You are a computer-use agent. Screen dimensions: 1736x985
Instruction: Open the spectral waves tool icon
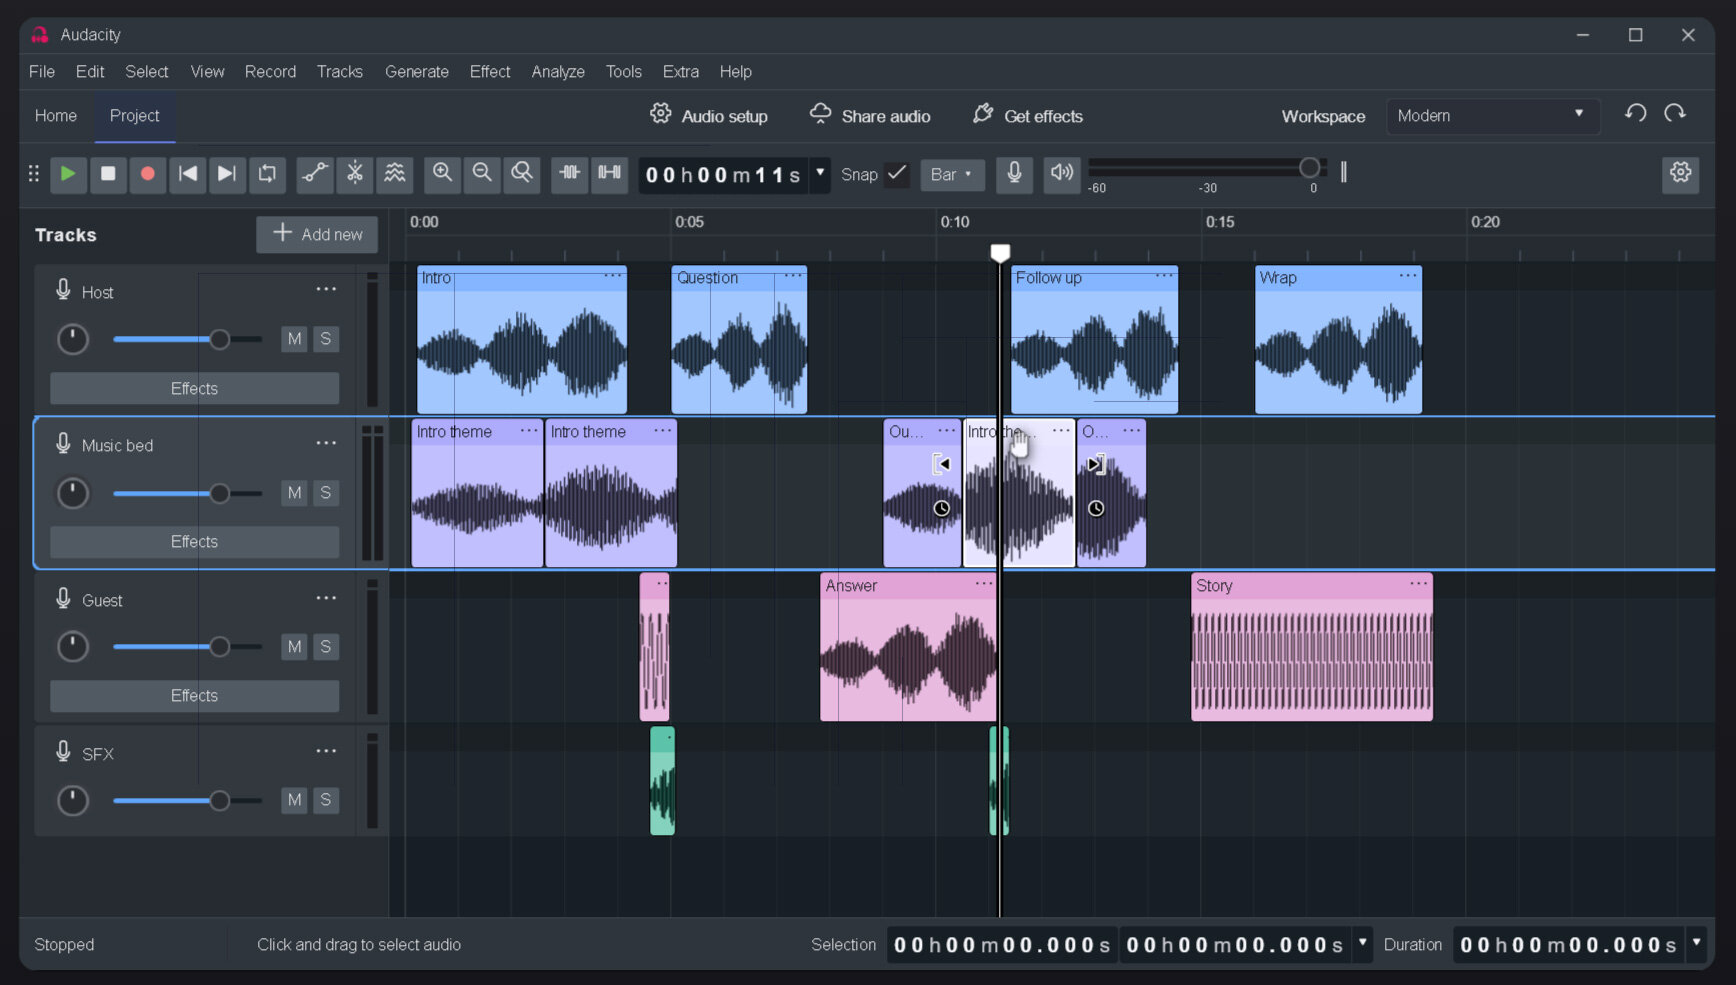(x=395, y=174)
